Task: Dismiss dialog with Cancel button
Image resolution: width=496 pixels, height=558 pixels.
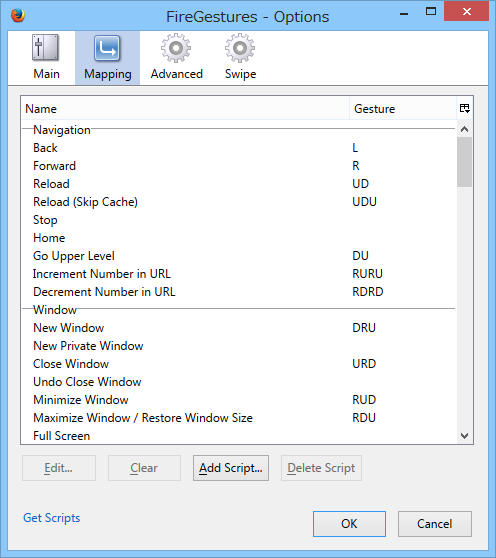Action: click(x=435, y=524)
